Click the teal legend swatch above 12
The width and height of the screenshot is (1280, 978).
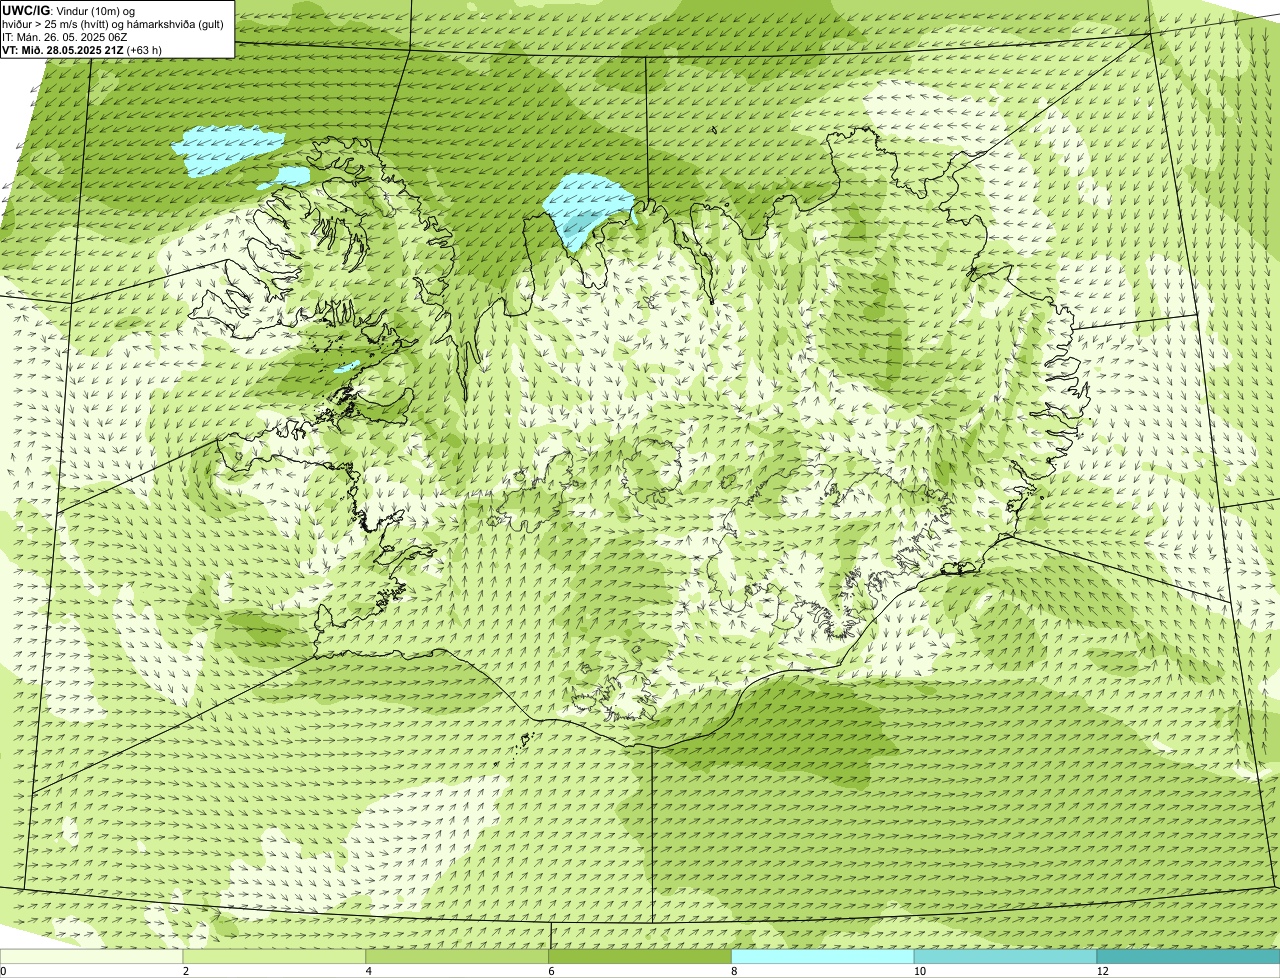[x=1188, y=957]
